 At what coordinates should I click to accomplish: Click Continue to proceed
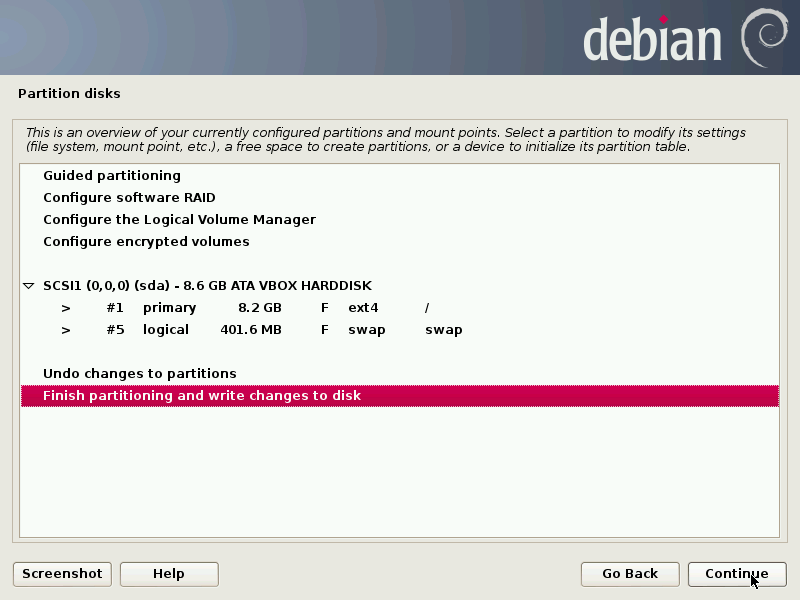tap(737, 574)
